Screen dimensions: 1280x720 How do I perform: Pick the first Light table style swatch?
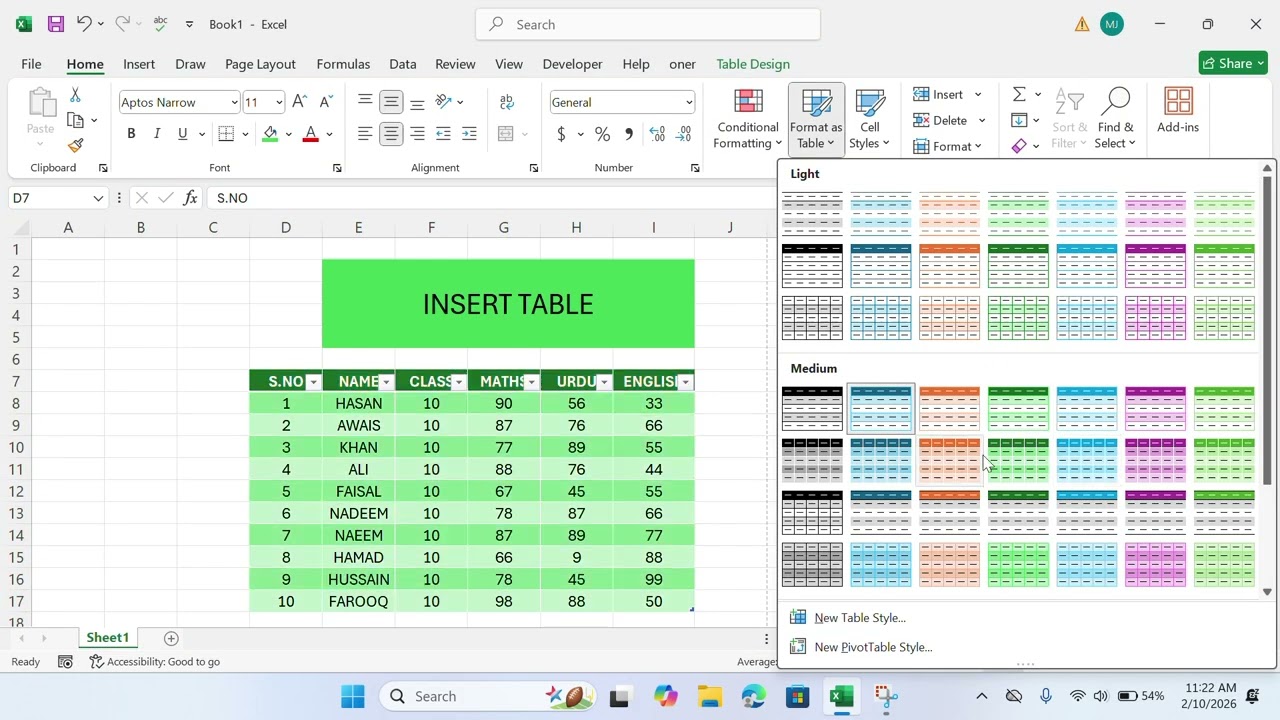coord(812,213)
